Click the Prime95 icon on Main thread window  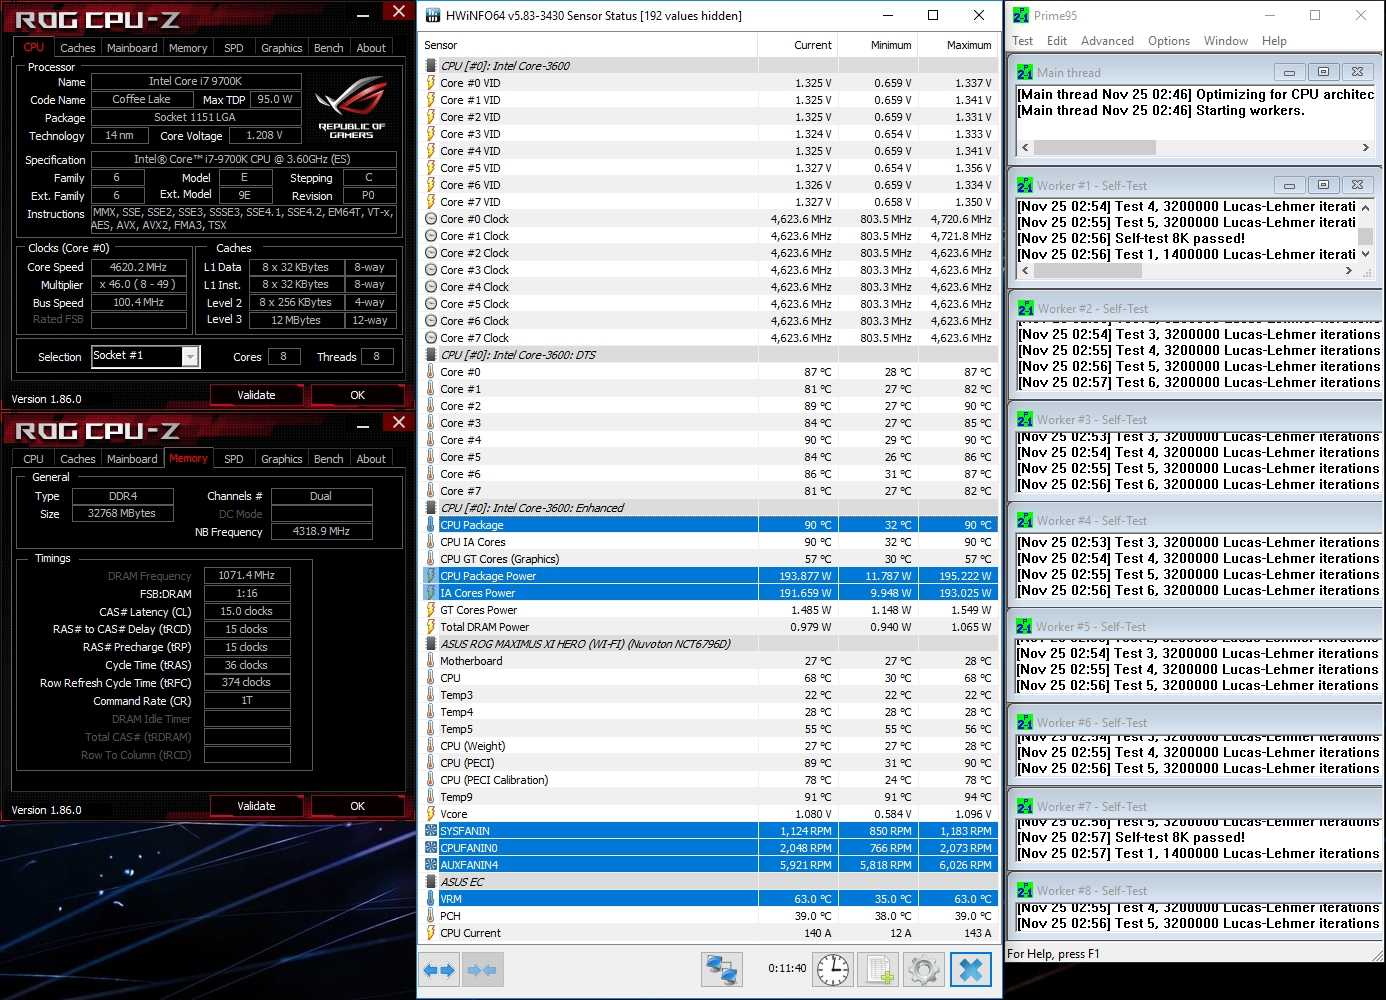[x=1025, y=72]
